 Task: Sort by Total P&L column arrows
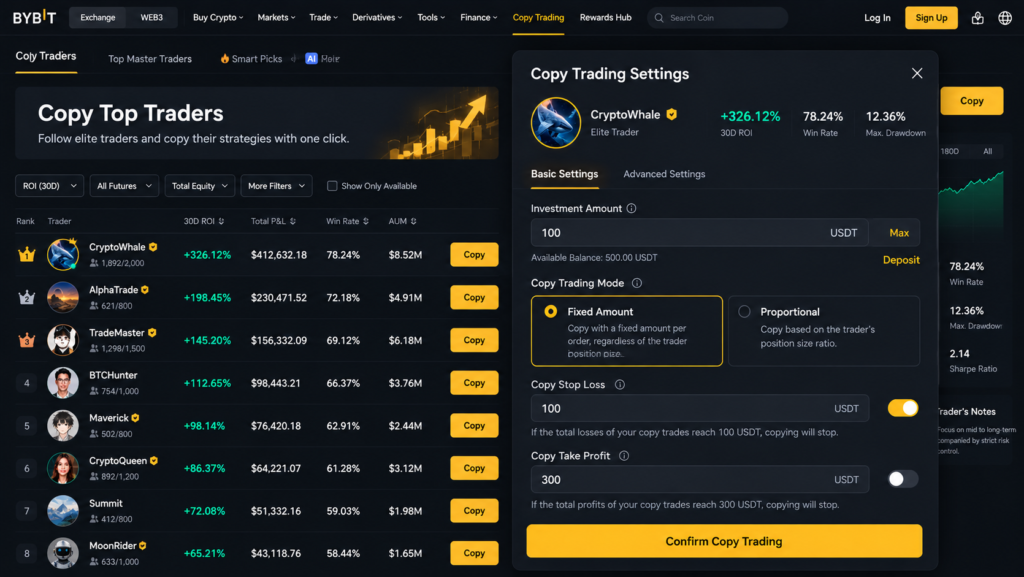coord(293,221)
